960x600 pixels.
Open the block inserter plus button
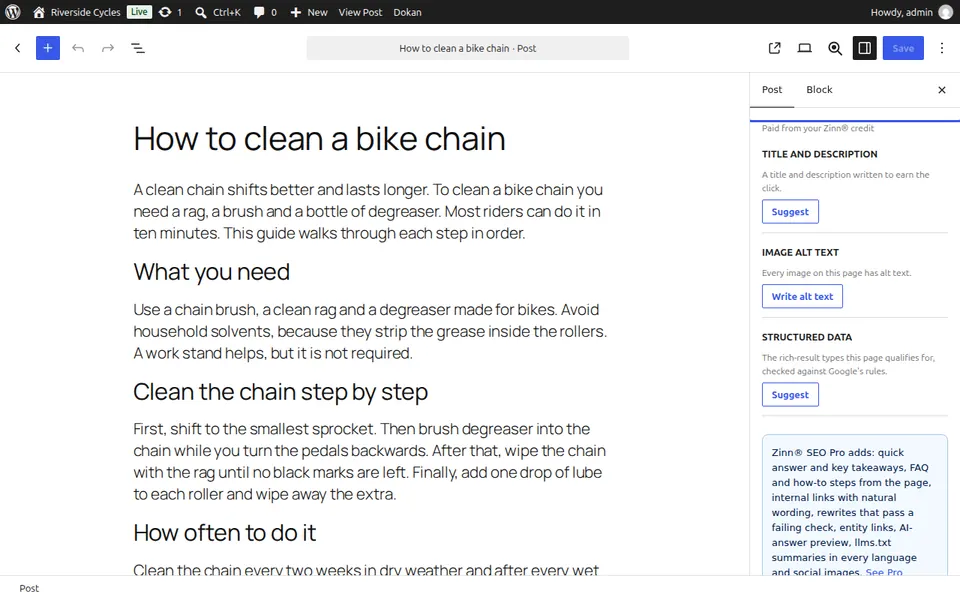coord(48,48)
